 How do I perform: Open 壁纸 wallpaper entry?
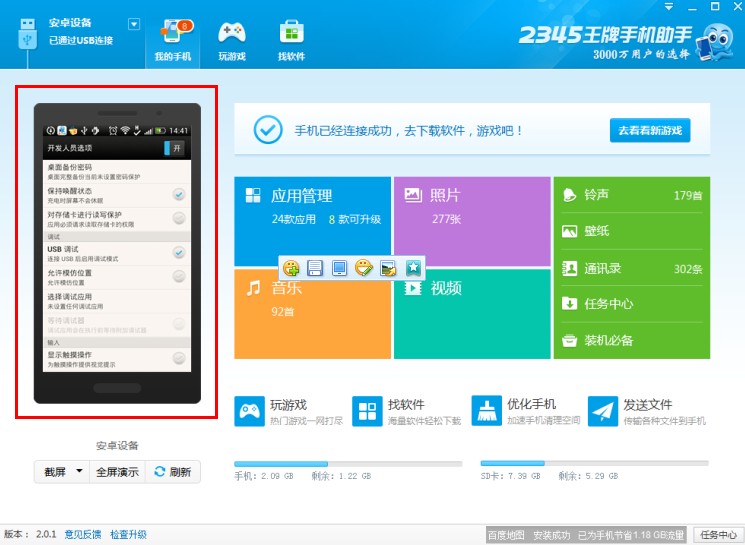(x=632, y=231)
